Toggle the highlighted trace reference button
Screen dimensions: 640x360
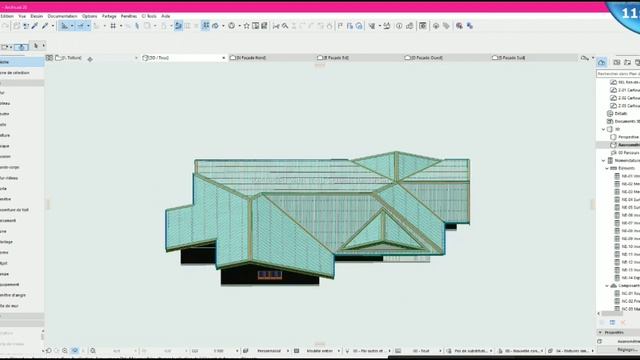178,26
